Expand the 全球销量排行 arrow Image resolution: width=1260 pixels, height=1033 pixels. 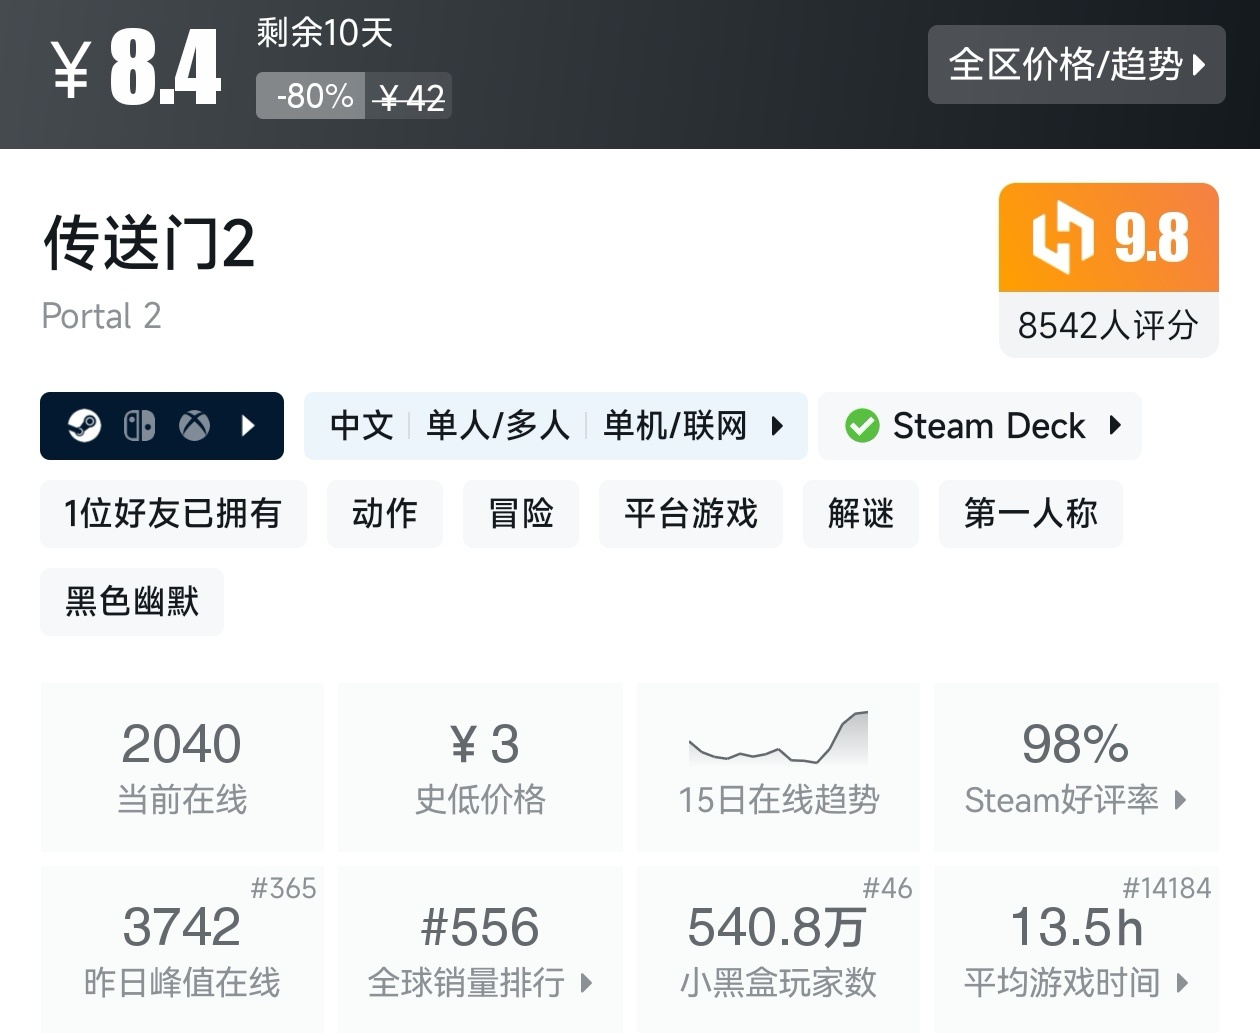587,983
